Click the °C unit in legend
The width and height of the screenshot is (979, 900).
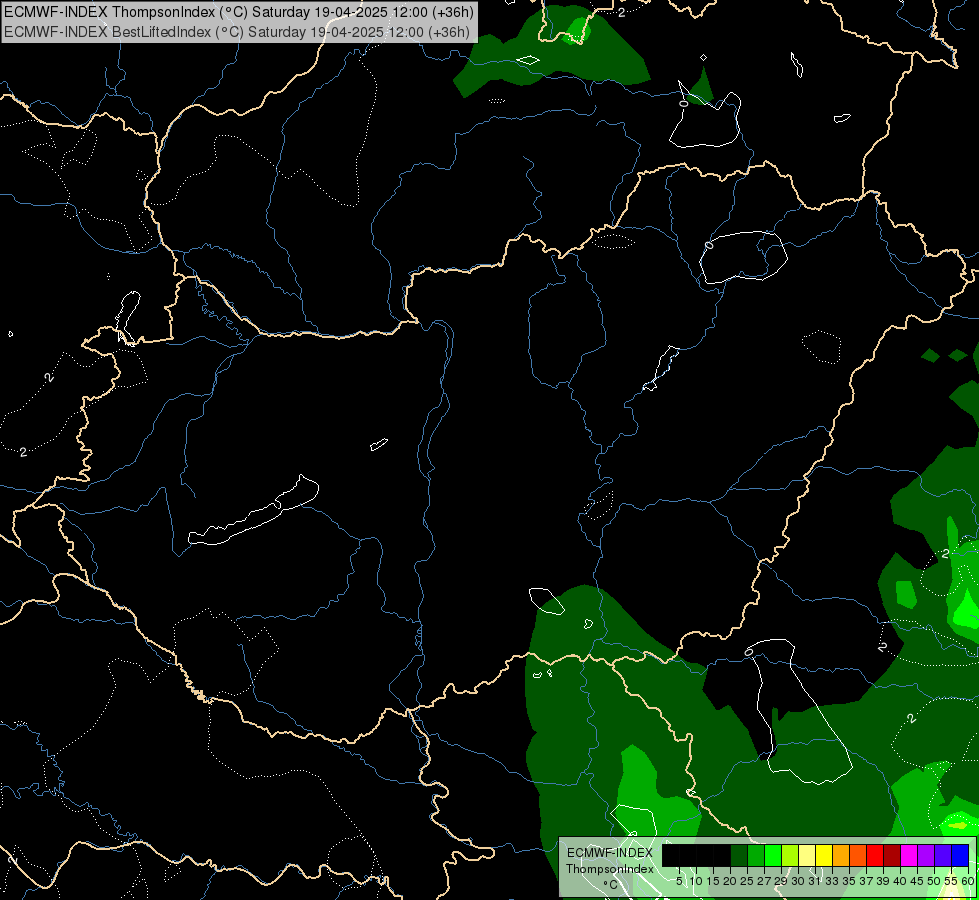coord(611,885)
